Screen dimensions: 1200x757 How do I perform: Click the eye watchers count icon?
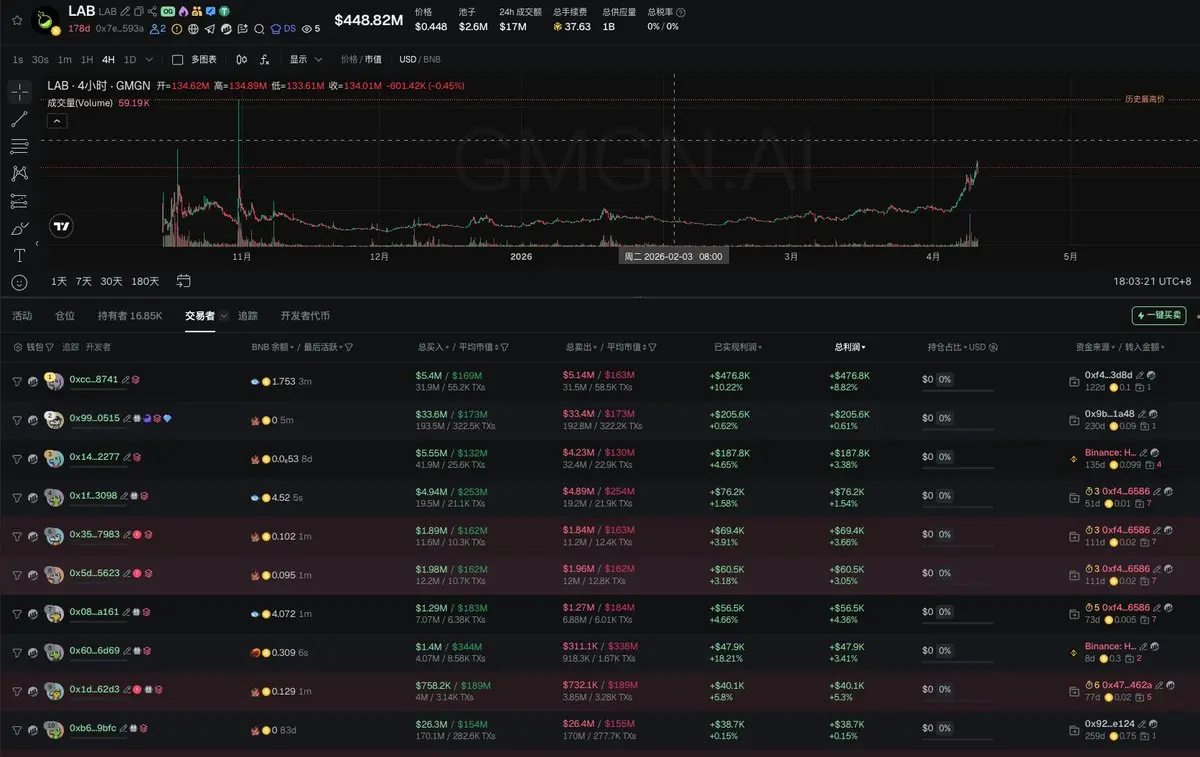(x=306, y=29)
